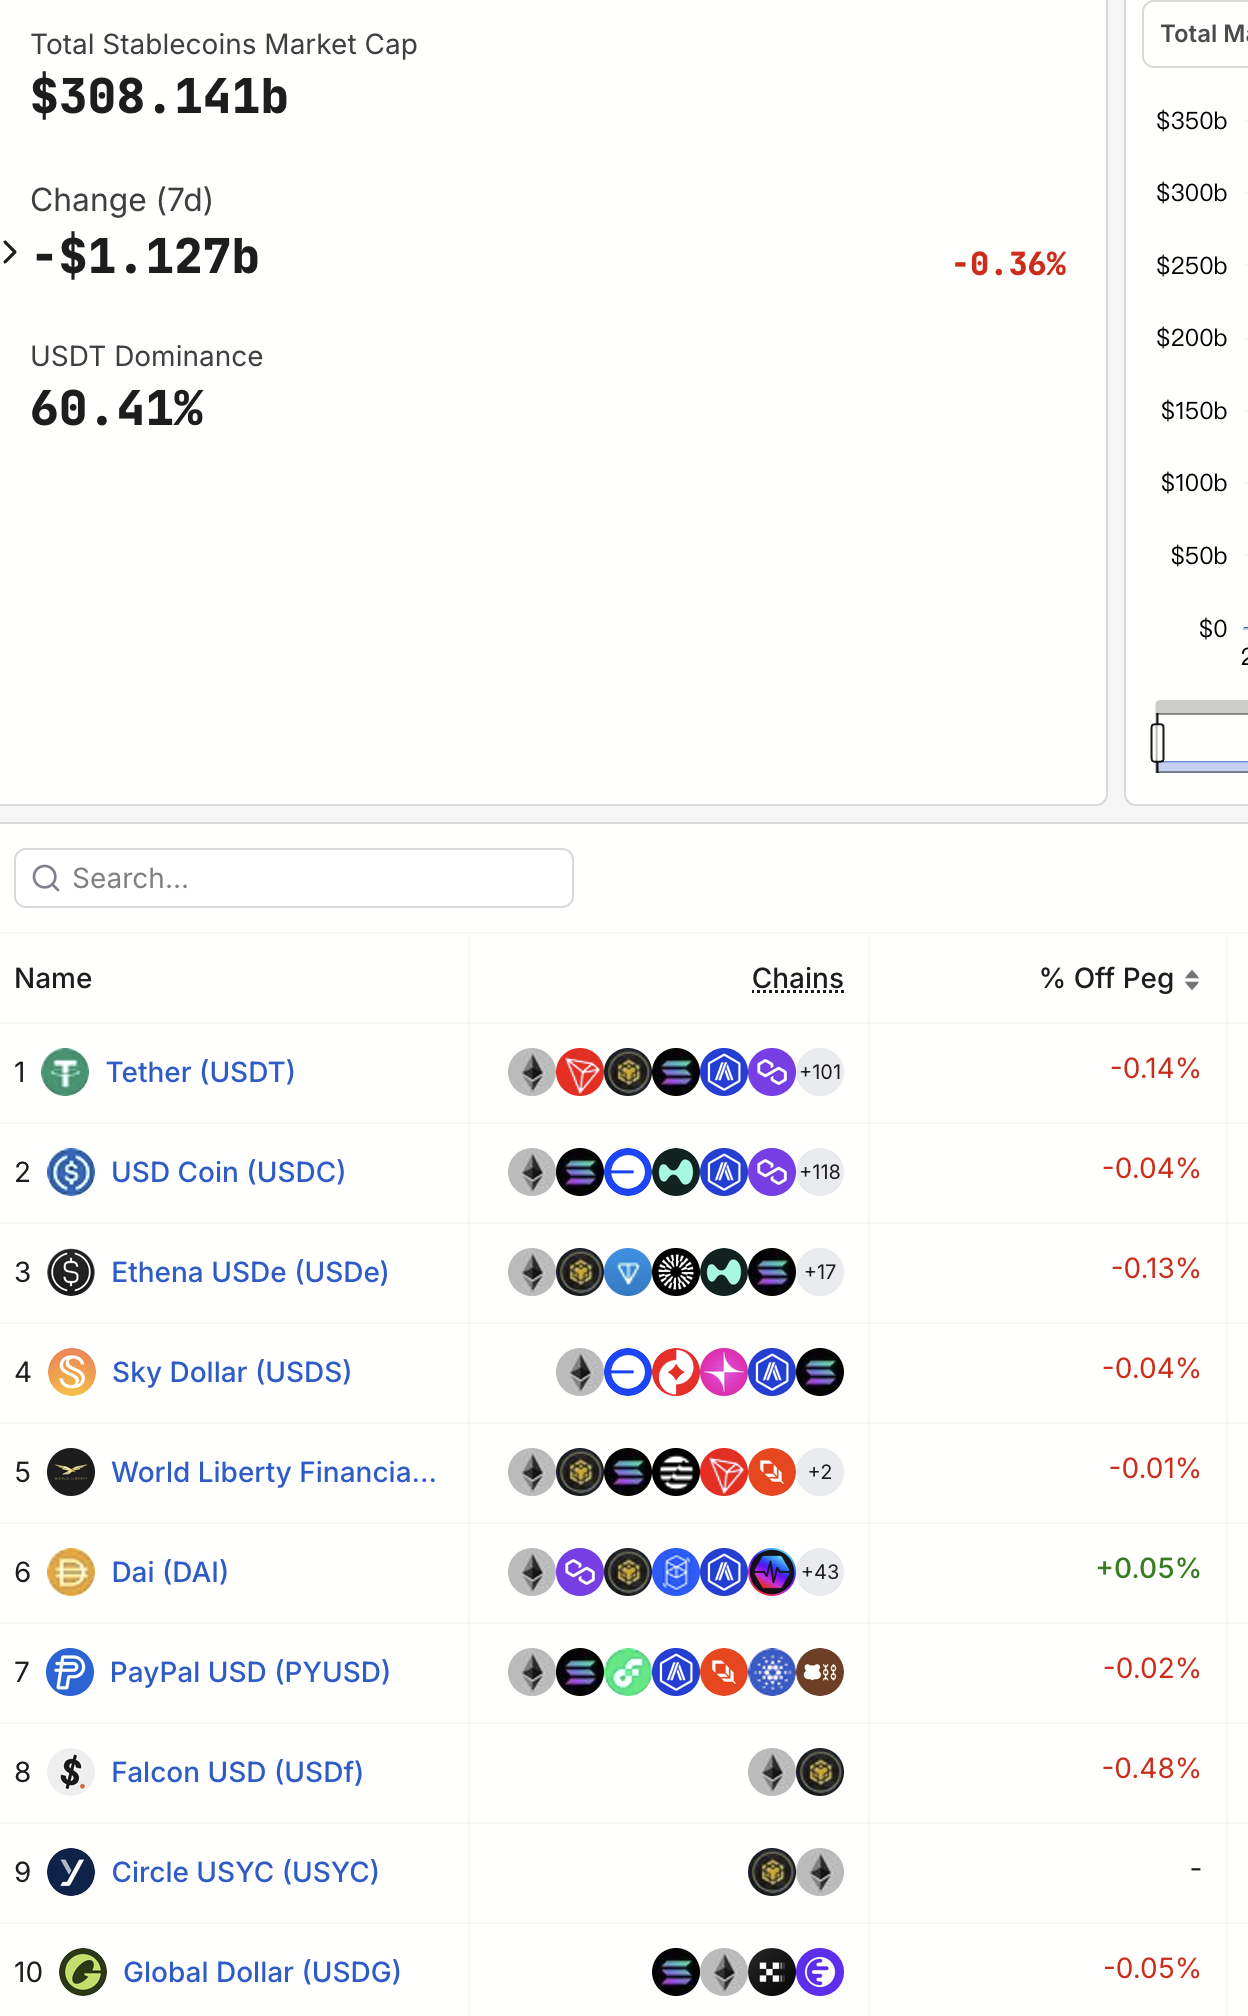Click the Global Dollar logo icon

point(83,1972)
